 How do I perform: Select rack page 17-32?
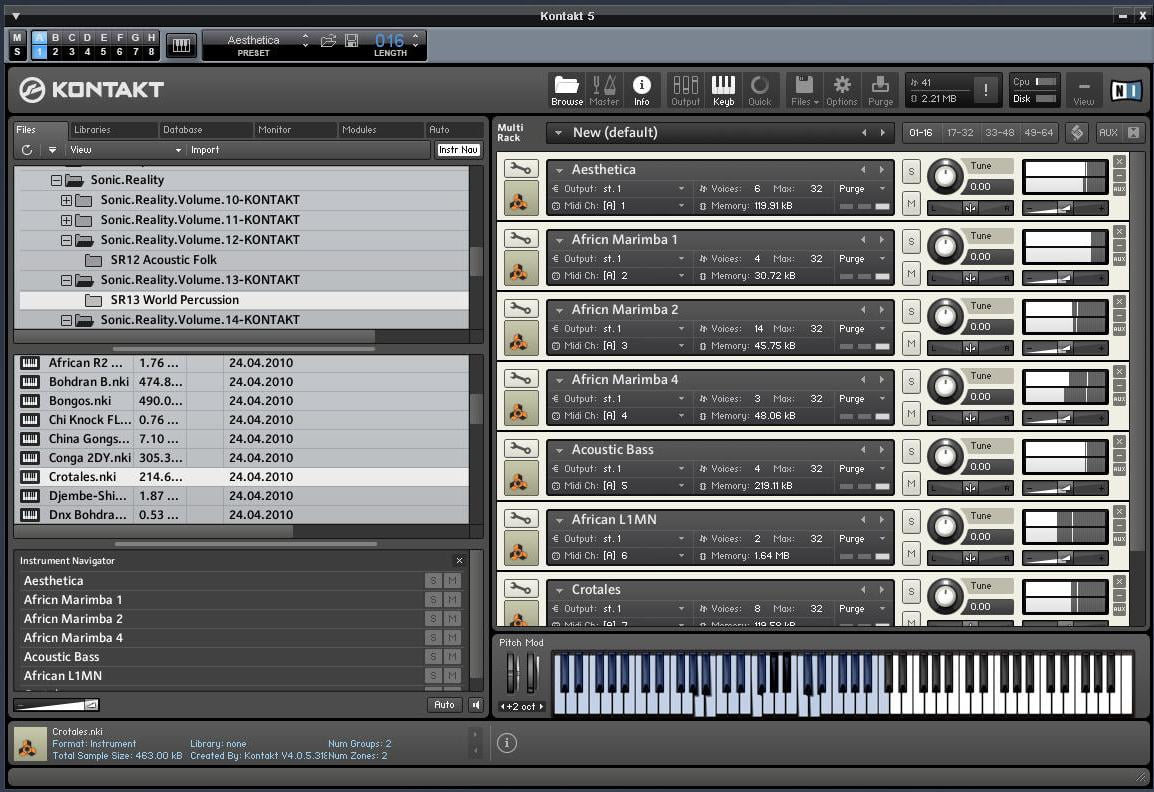(x=960, y=132)
